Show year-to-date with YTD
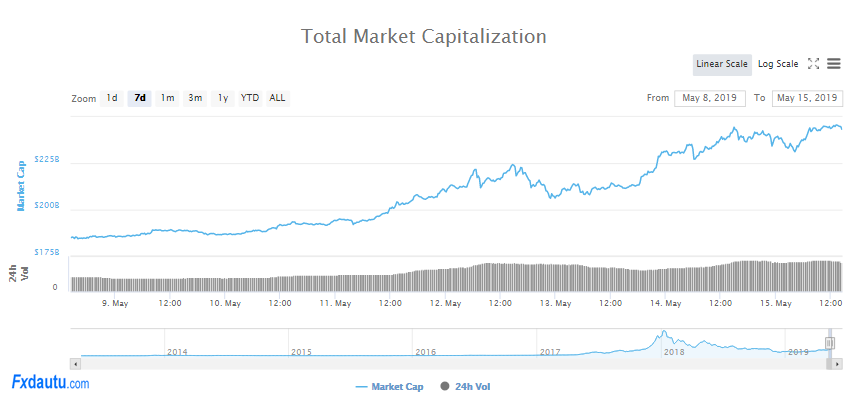 pos(250,98)
